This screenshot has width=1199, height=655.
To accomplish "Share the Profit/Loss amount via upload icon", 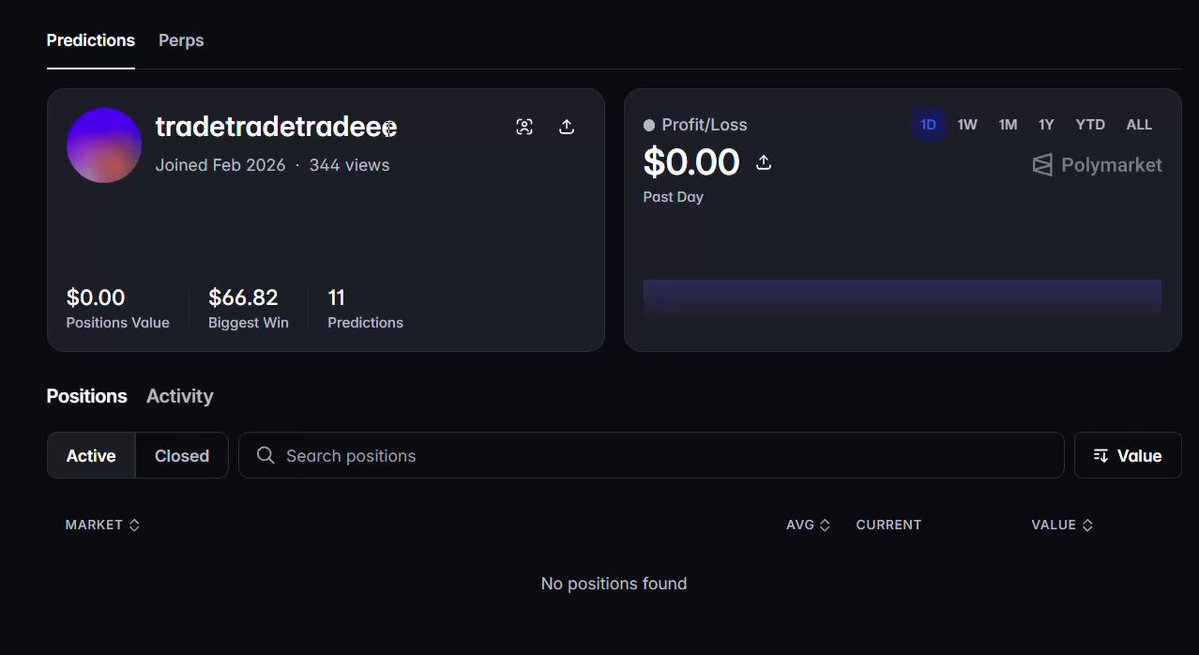I will (763, 162).
